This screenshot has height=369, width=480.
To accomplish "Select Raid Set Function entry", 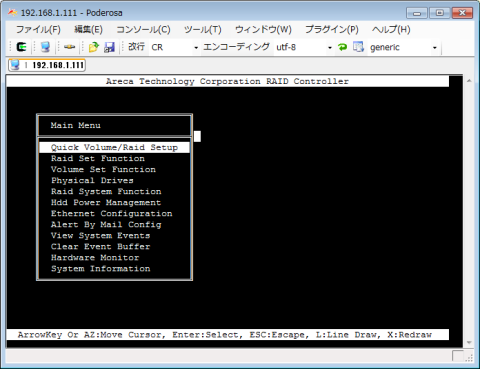I will 98,158.
